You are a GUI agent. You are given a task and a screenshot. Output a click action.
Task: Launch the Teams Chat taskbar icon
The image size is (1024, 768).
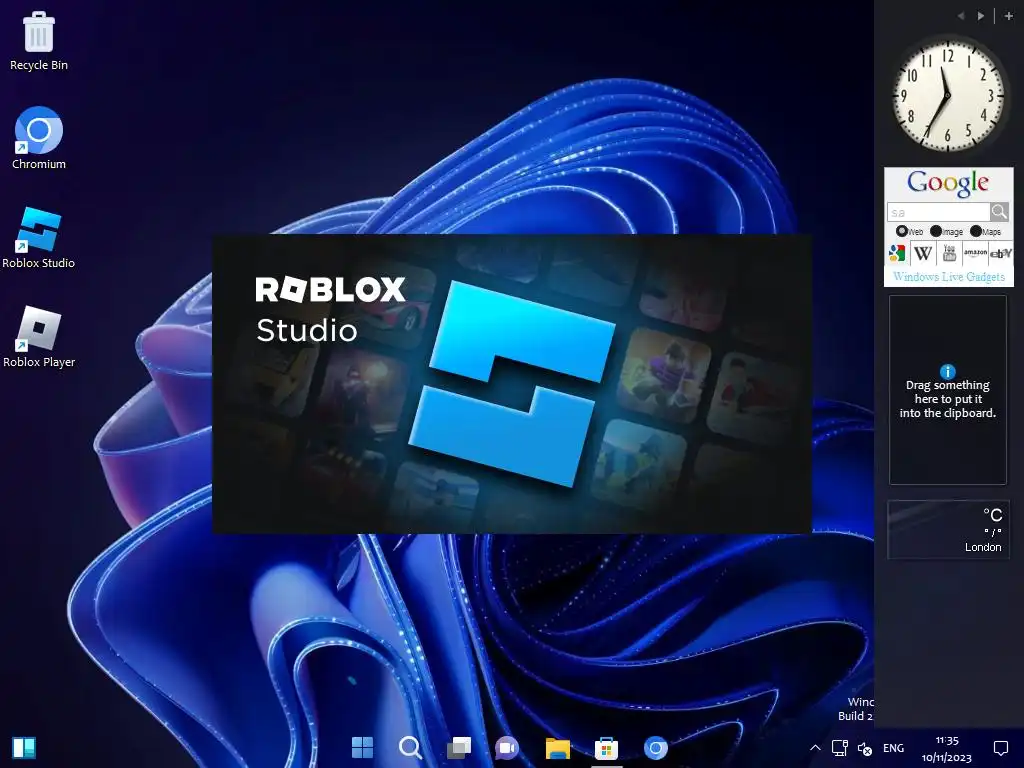coord(507,747)
